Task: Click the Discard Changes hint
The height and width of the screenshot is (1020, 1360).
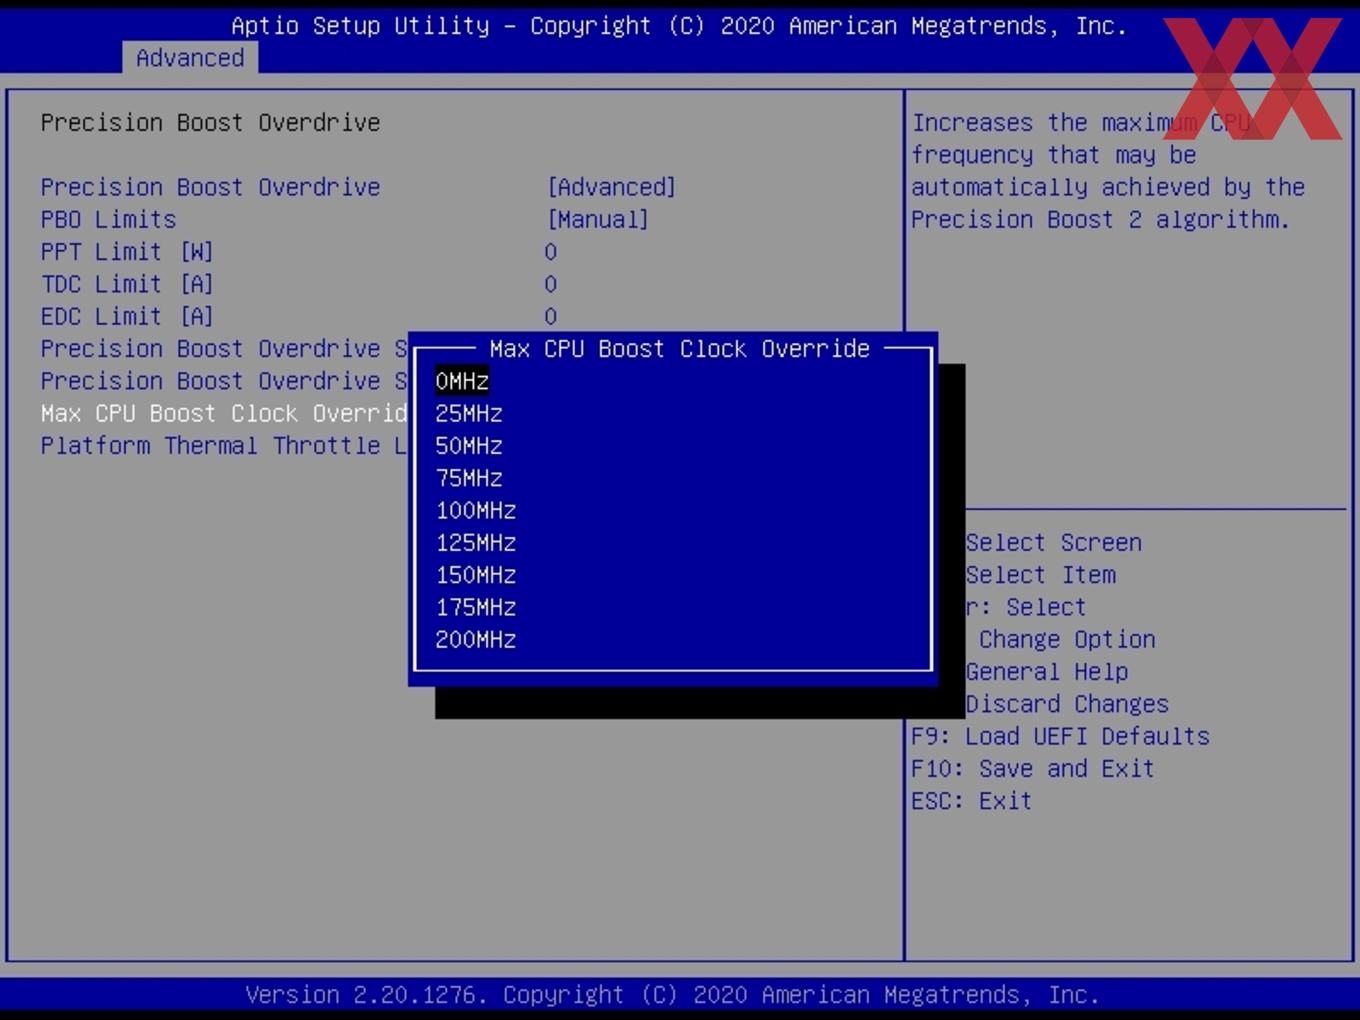Action: click(1067, 704)
